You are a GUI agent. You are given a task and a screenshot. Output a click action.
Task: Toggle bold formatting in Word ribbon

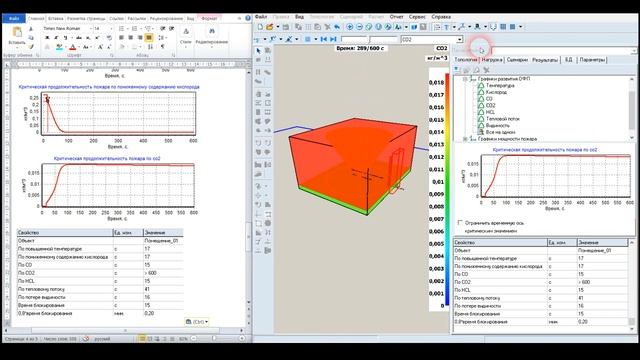click(47, 38)
